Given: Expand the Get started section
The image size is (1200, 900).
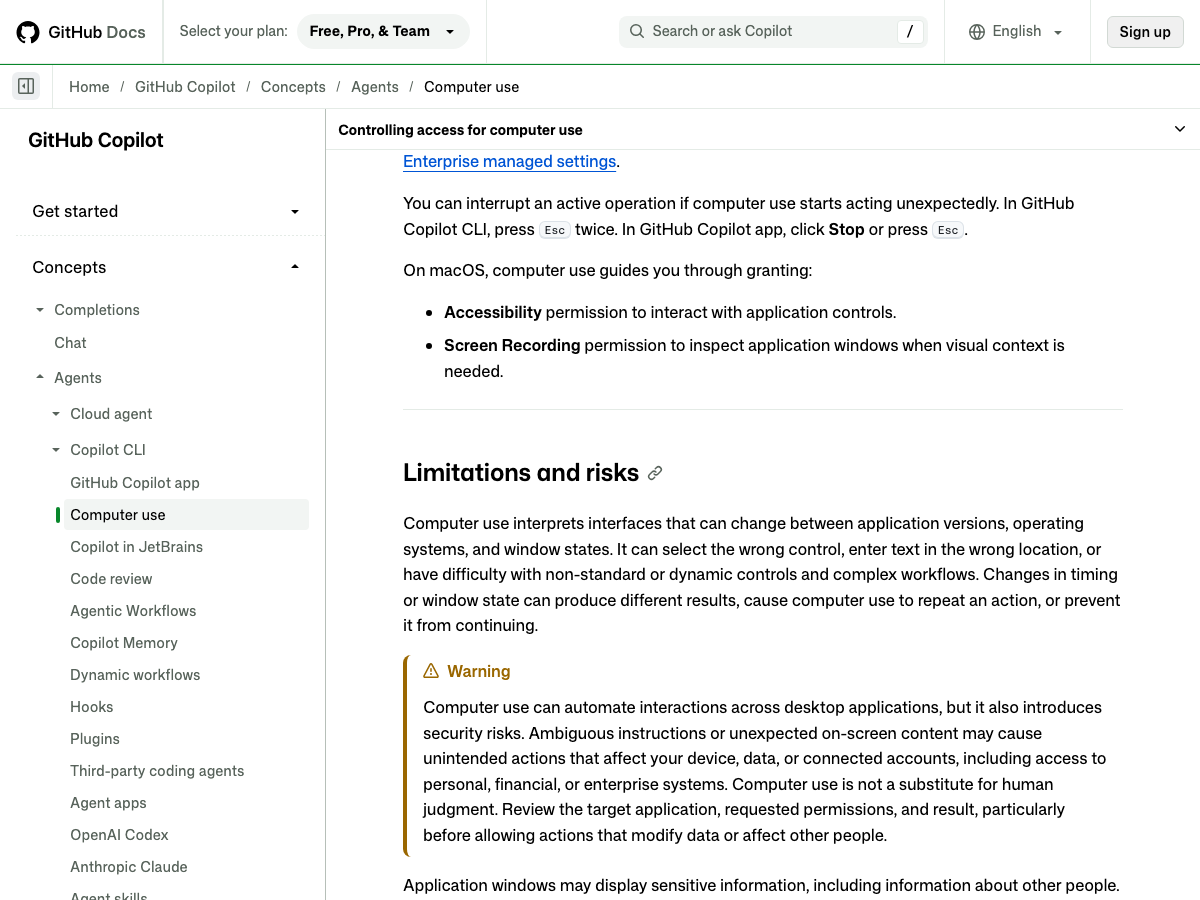Looking at the screenshot, I should (166, 211).
